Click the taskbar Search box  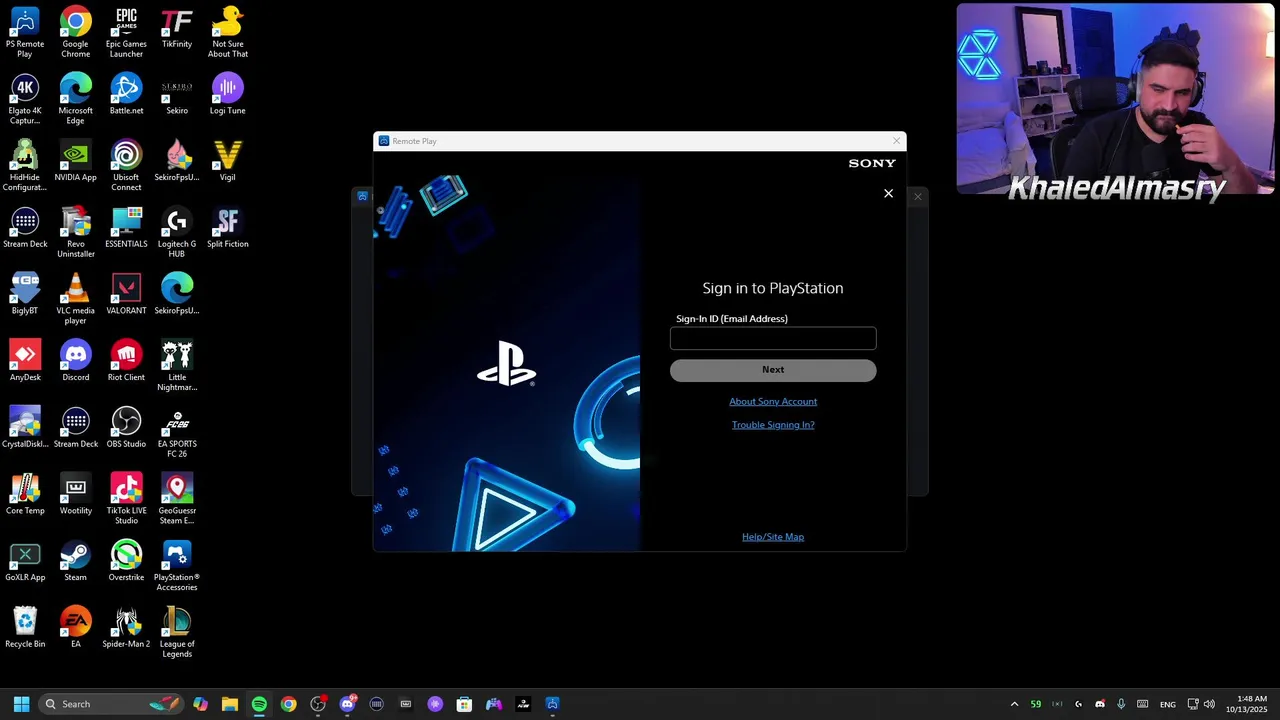click(x=112, y=704)
